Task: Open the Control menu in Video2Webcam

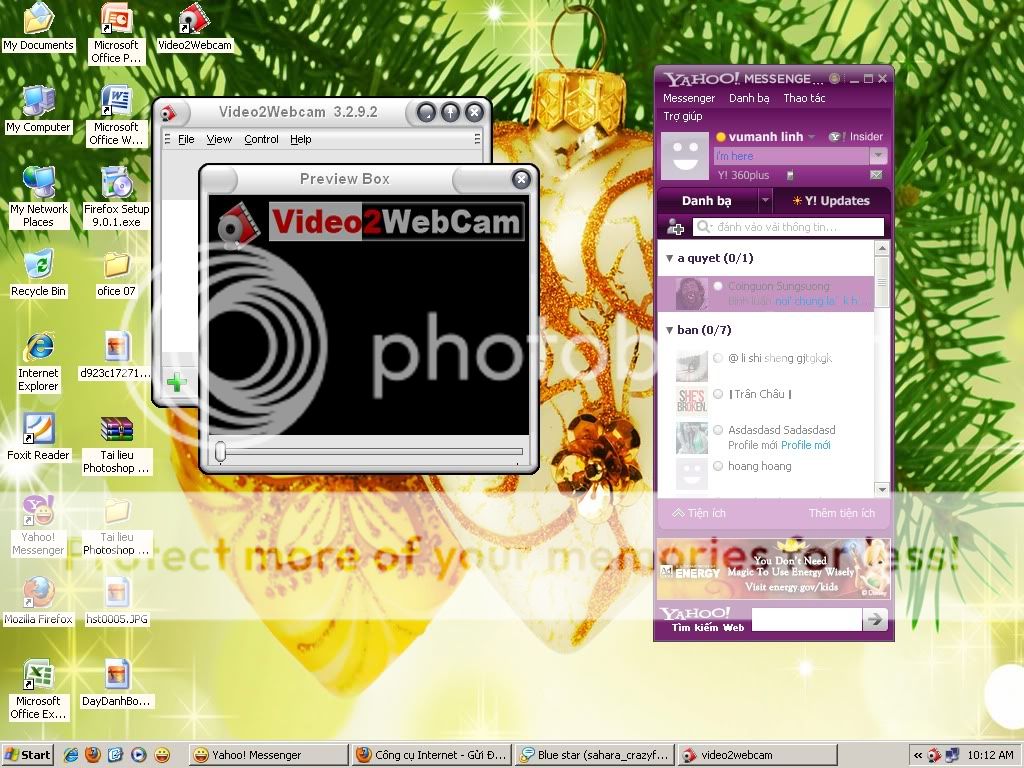Action: pos(261,139)
